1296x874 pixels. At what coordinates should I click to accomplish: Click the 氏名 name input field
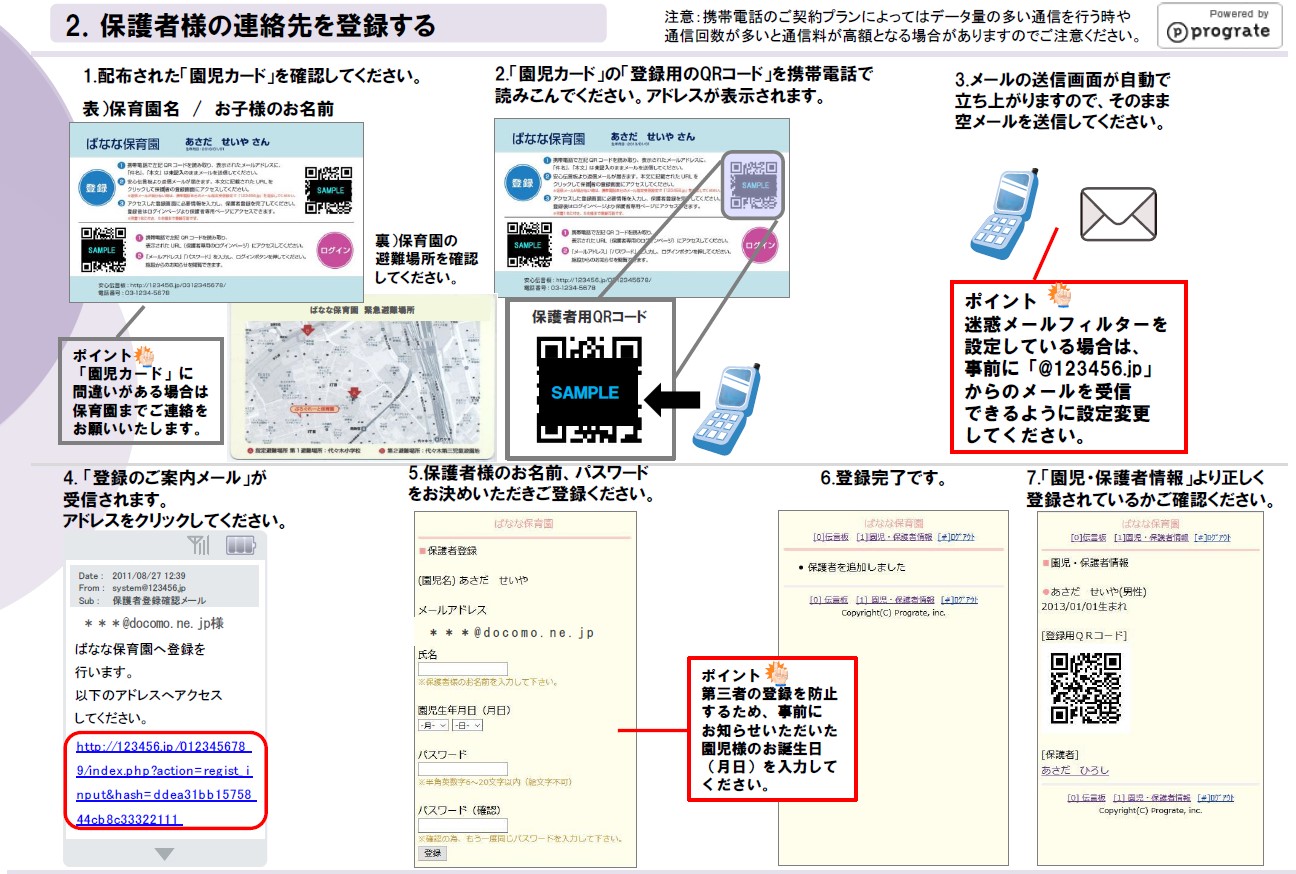[462, 668]
